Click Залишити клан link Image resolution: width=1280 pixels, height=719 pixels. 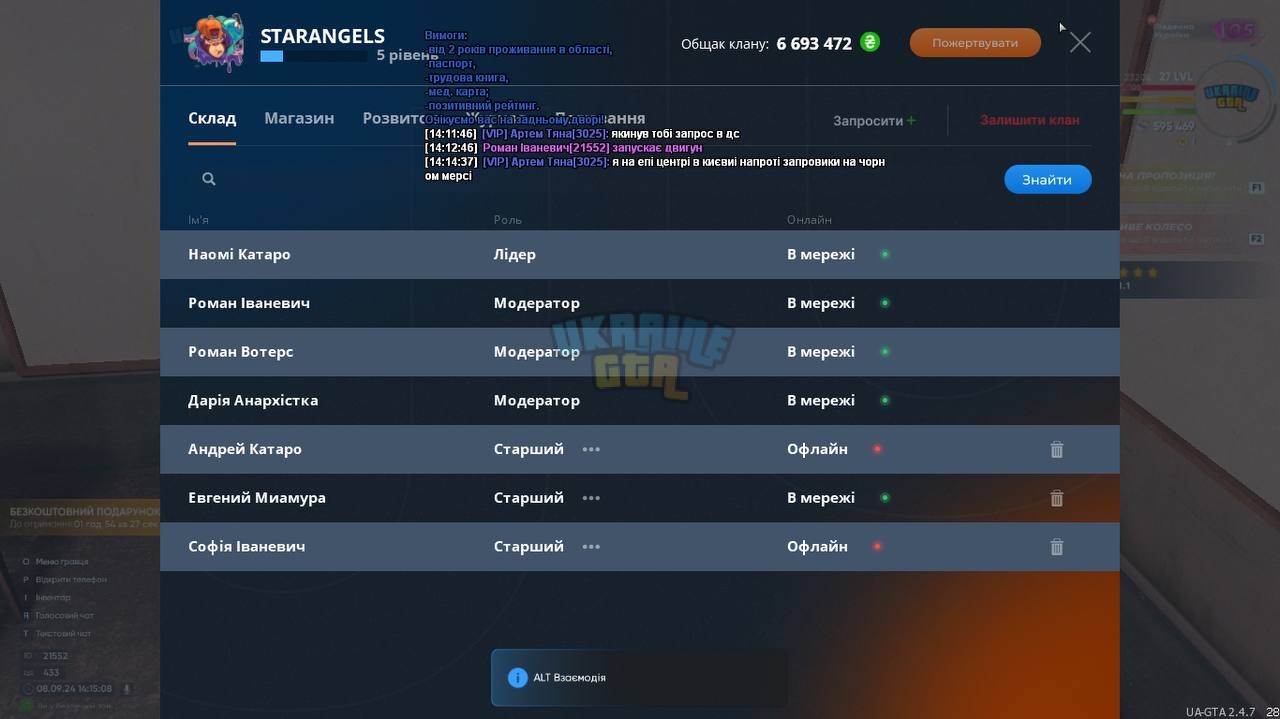pos(1030,120)
